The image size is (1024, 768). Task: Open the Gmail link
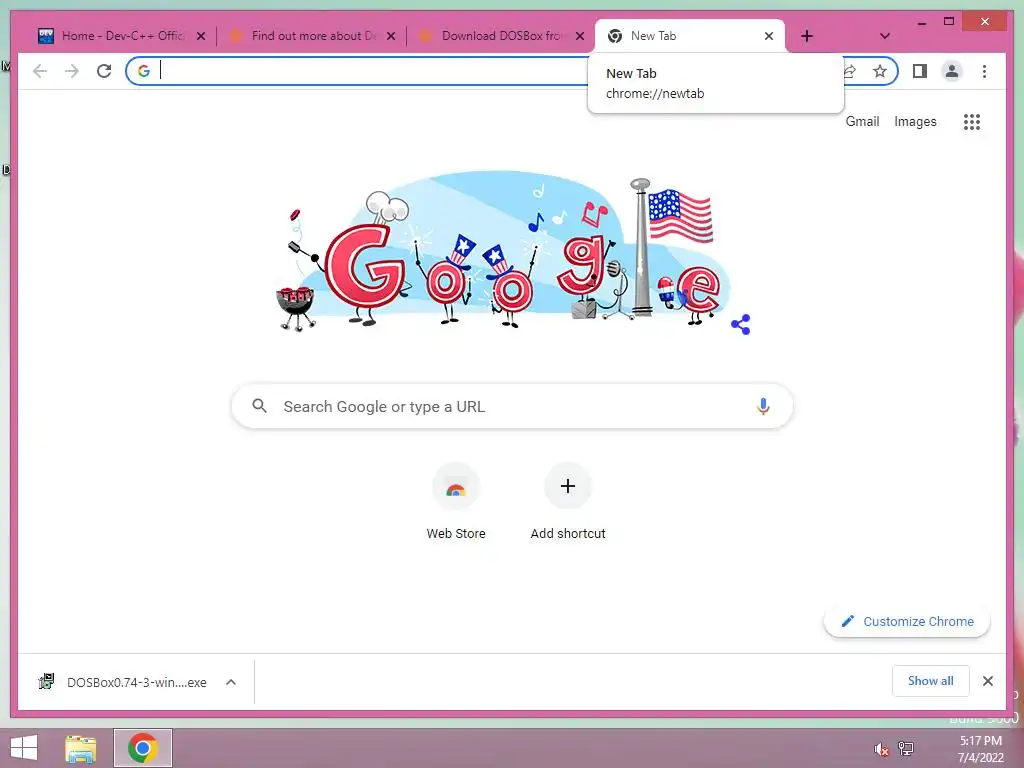pos(862,121)
